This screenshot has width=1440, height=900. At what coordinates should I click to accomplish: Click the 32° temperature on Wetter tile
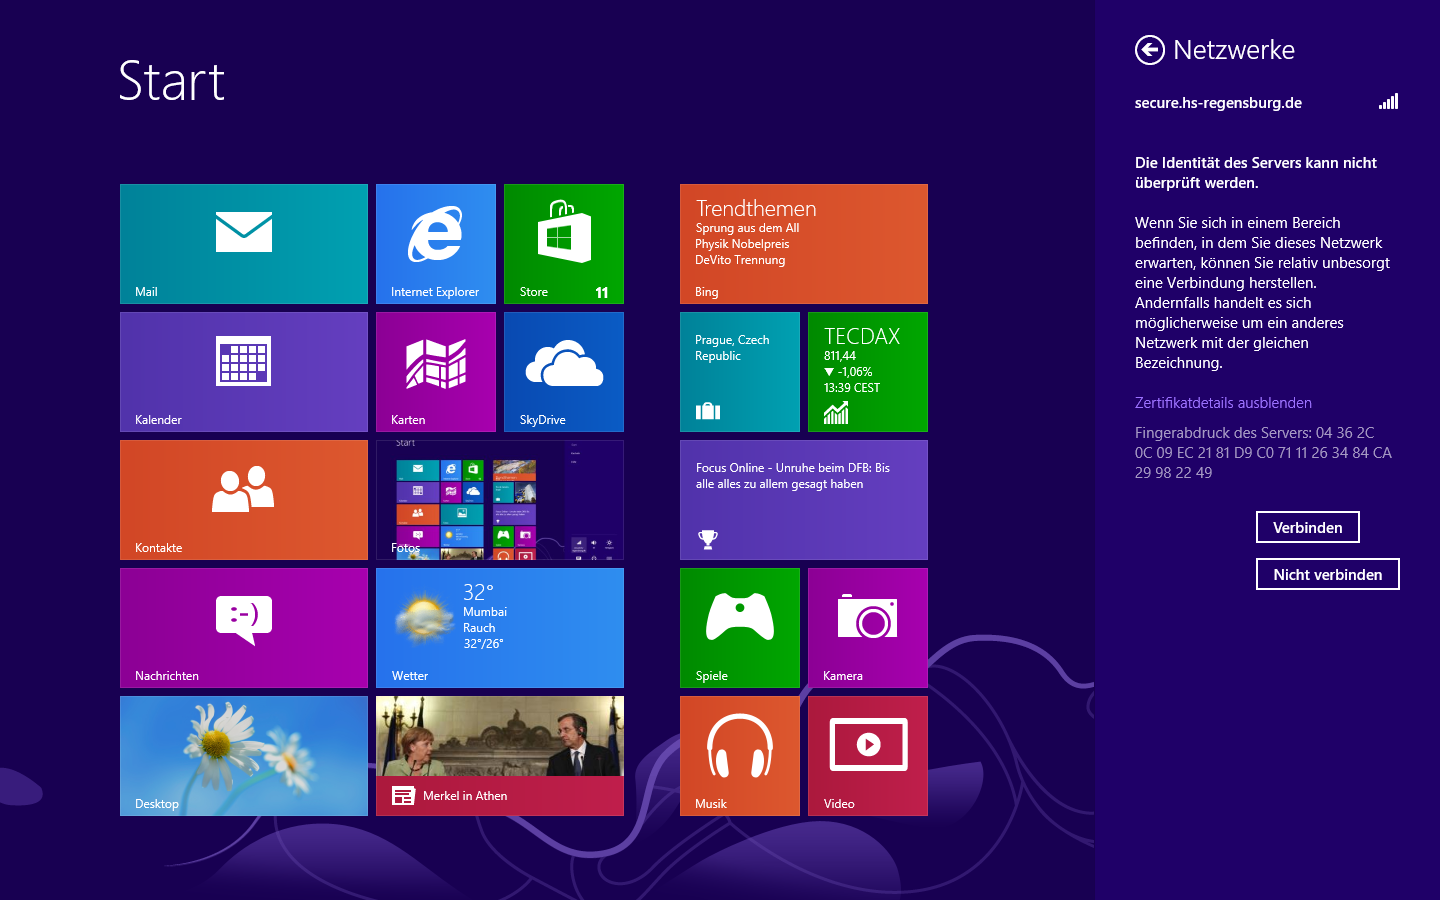(478, 592)
